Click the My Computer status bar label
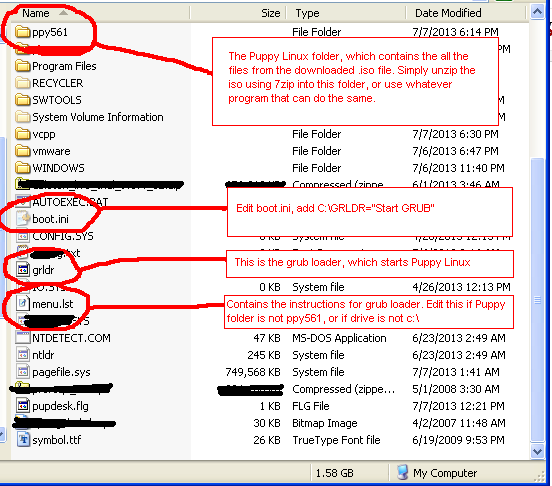The height and width of the screenshot is (486, 552). (x=445, y=473)
